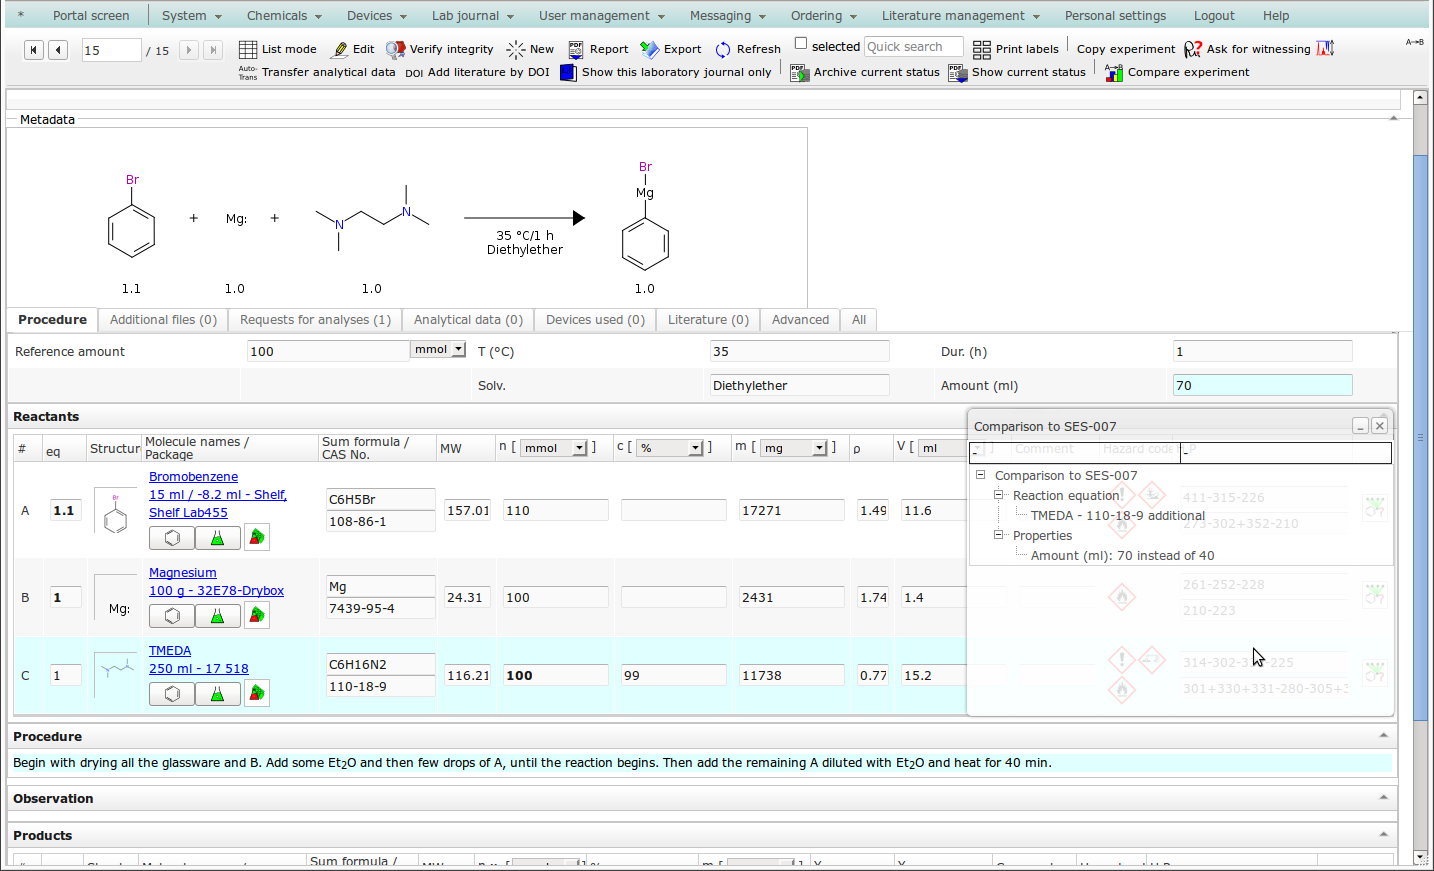The width and height of the screenshot is (1434, 871).
Task: Click the Compare experiment icon
Action: tap(1114, 72)
